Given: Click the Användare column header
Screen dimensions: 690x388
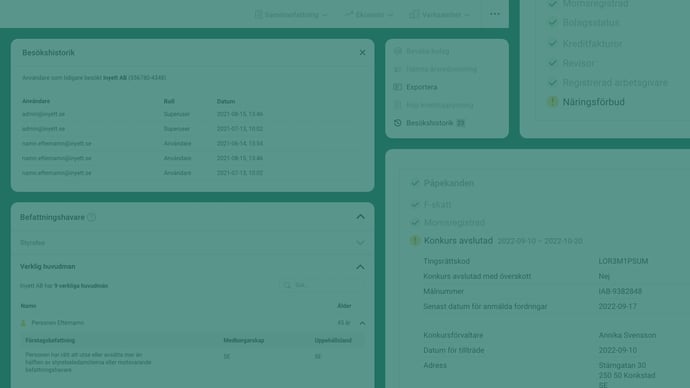Looking at the screenshot, I should click(36, 101).
